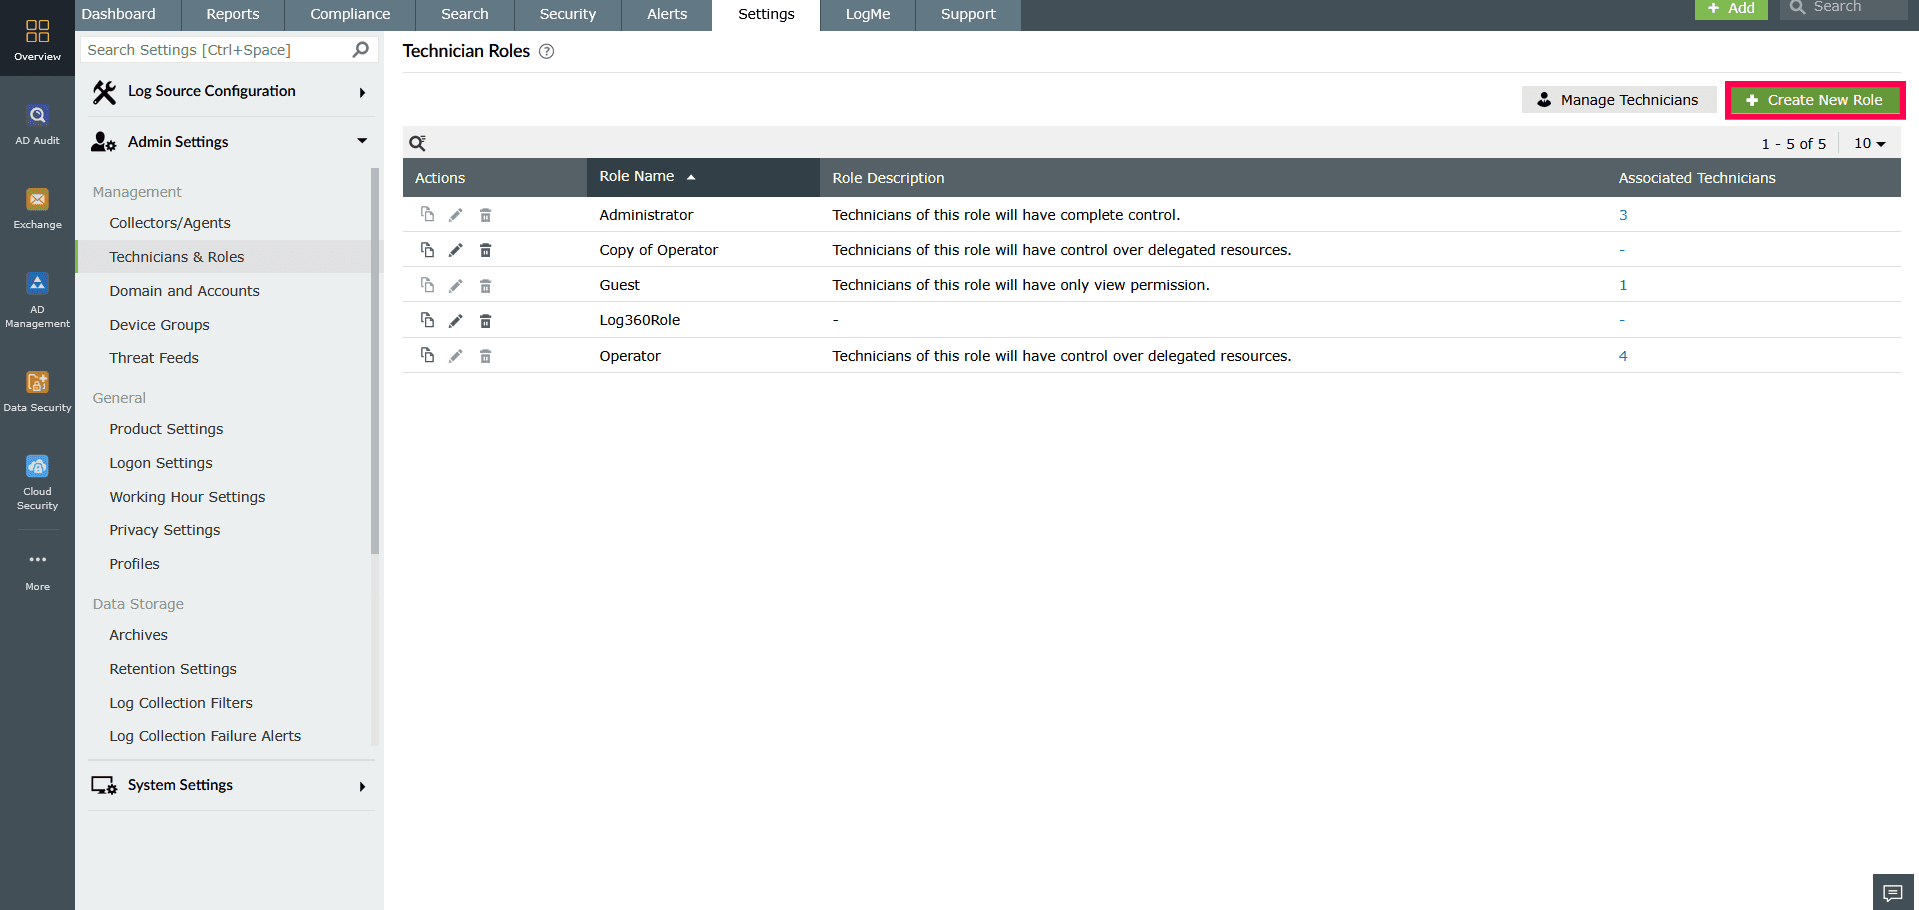Open the page size dropdown showing 10
This screenshot has width=1919, height=910.
[1869, 143]
